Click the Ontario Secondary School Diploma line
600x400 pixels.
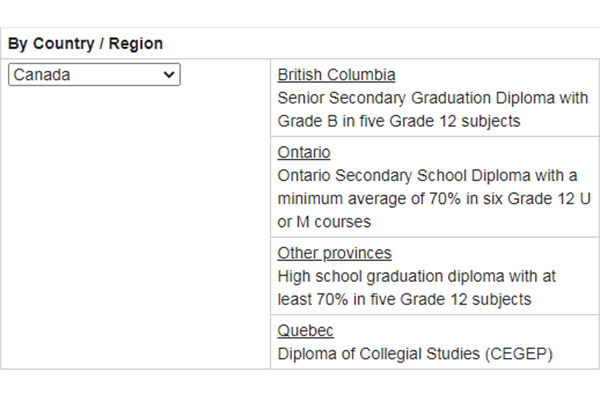click(427, 176)
